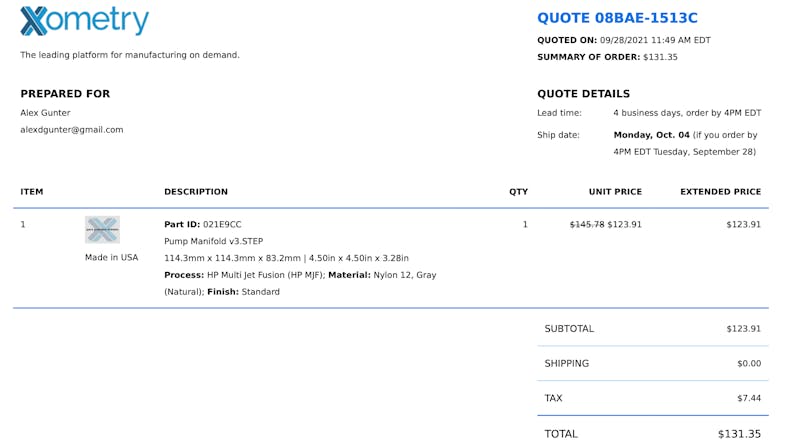This screenshot has height=445, width=792.
Task: Click the DESCRIPTION column header
Action: 196,192
